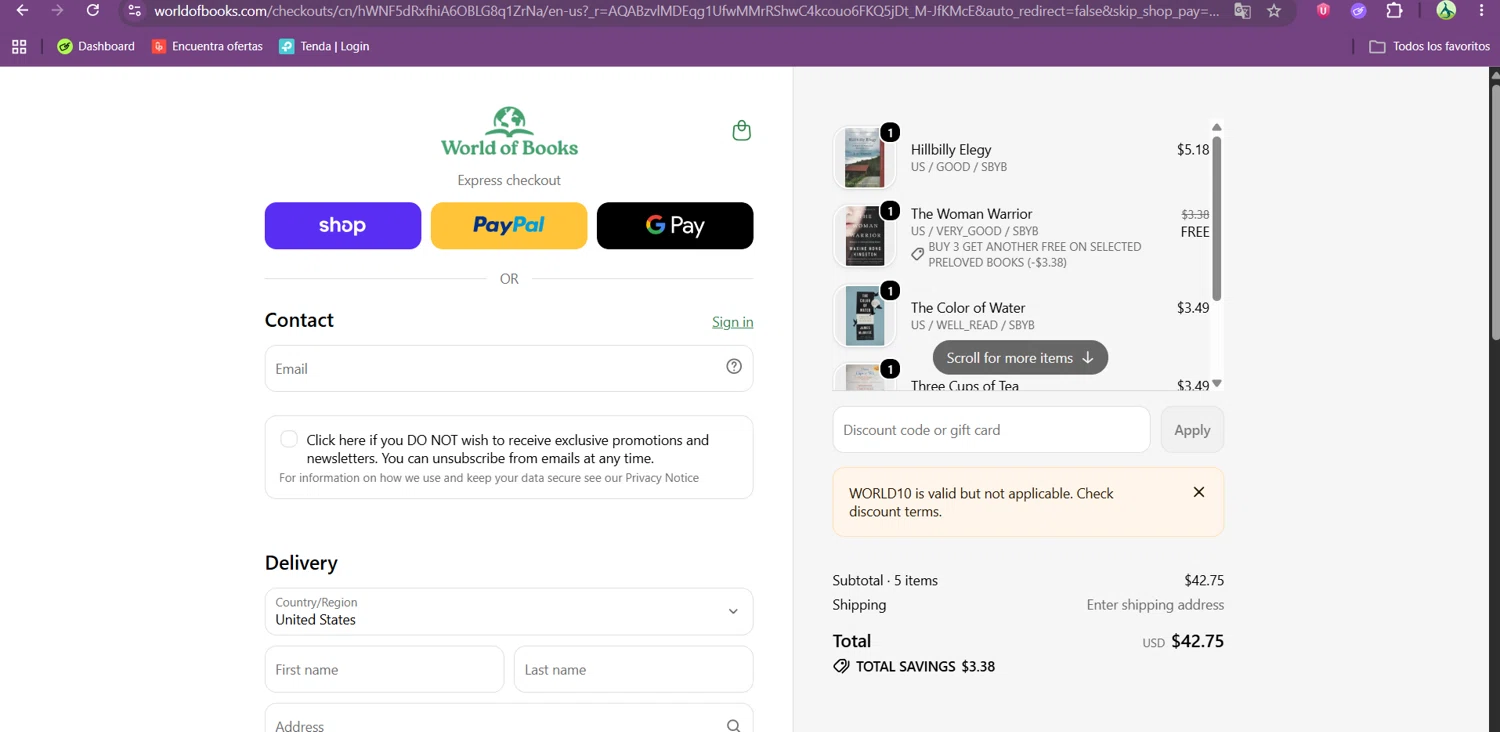Focus the Last name field
This screenshot has height=732, width=1500.
pyautogui.click(x=633, y=670)
